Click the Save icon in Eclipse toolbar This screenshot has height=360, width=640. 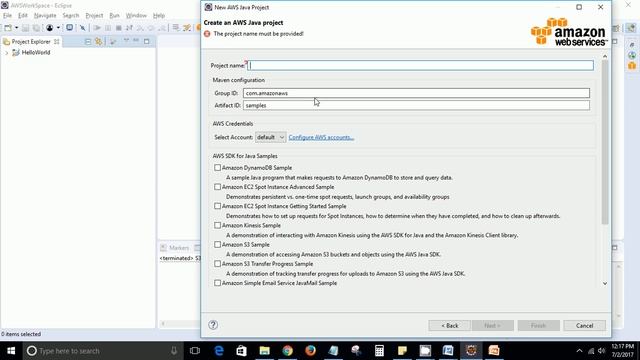coord(25,28)
